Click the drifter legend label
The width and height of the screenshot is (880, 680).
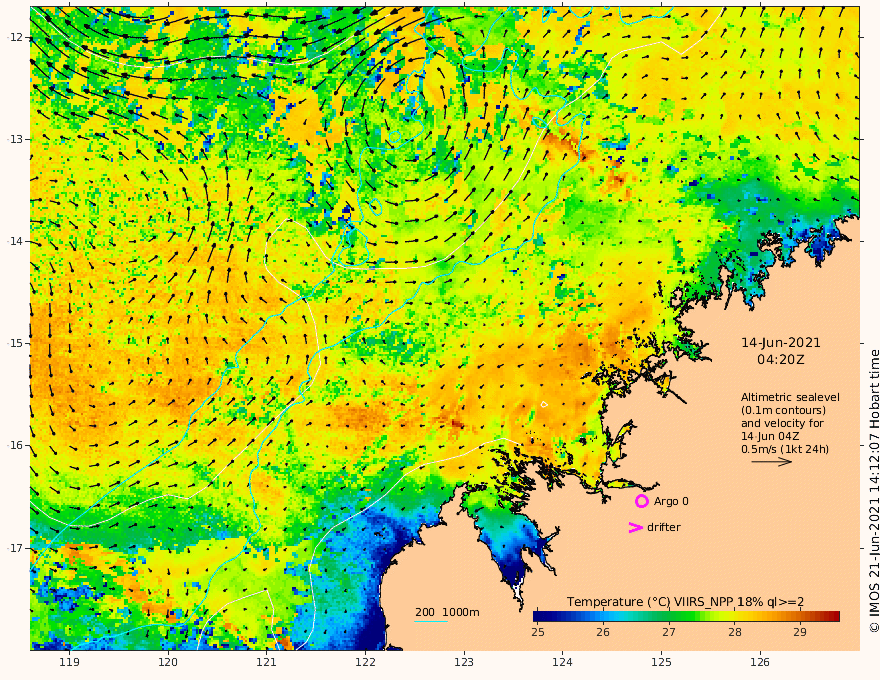(x=664, y=527)
